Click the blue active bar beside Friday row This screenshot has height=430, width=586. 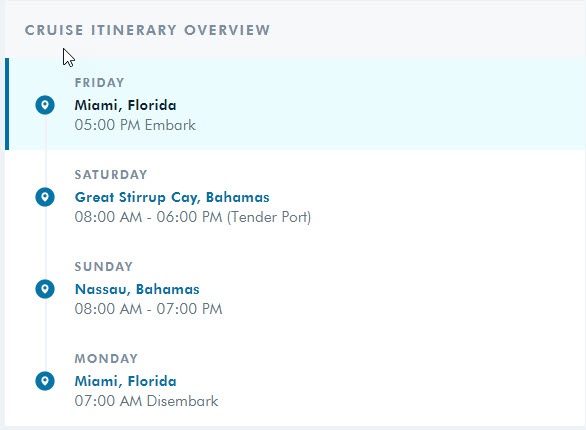(x=7, y=104)
